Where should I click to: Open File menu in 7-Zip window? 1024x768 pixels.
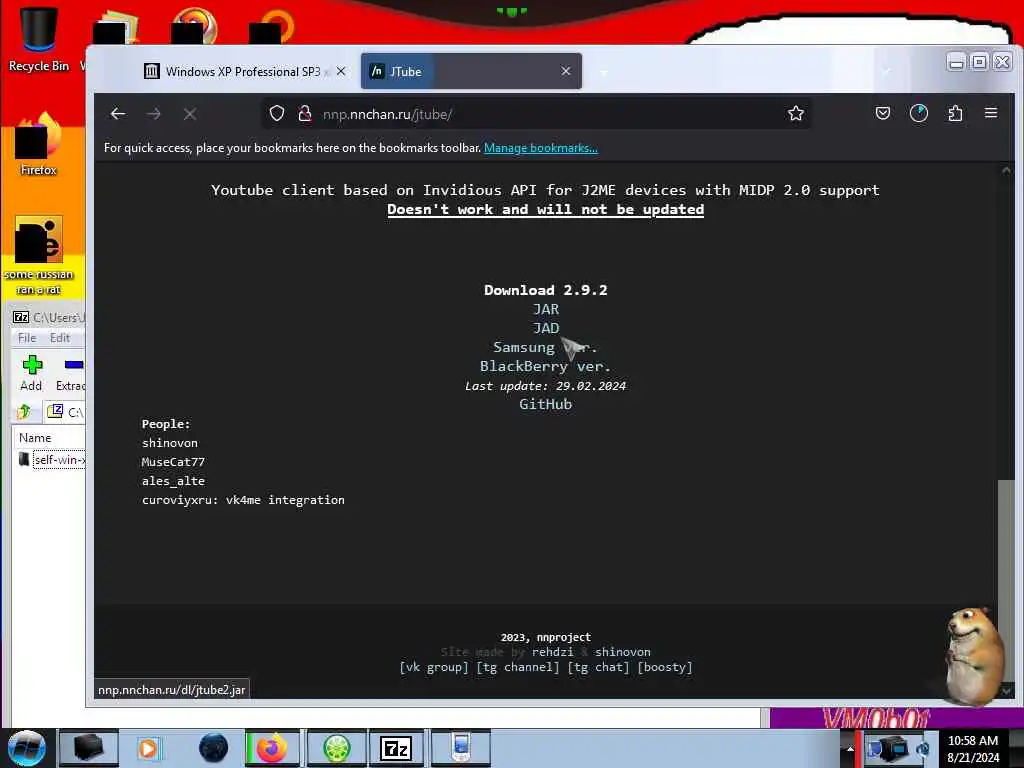(27, 338)
